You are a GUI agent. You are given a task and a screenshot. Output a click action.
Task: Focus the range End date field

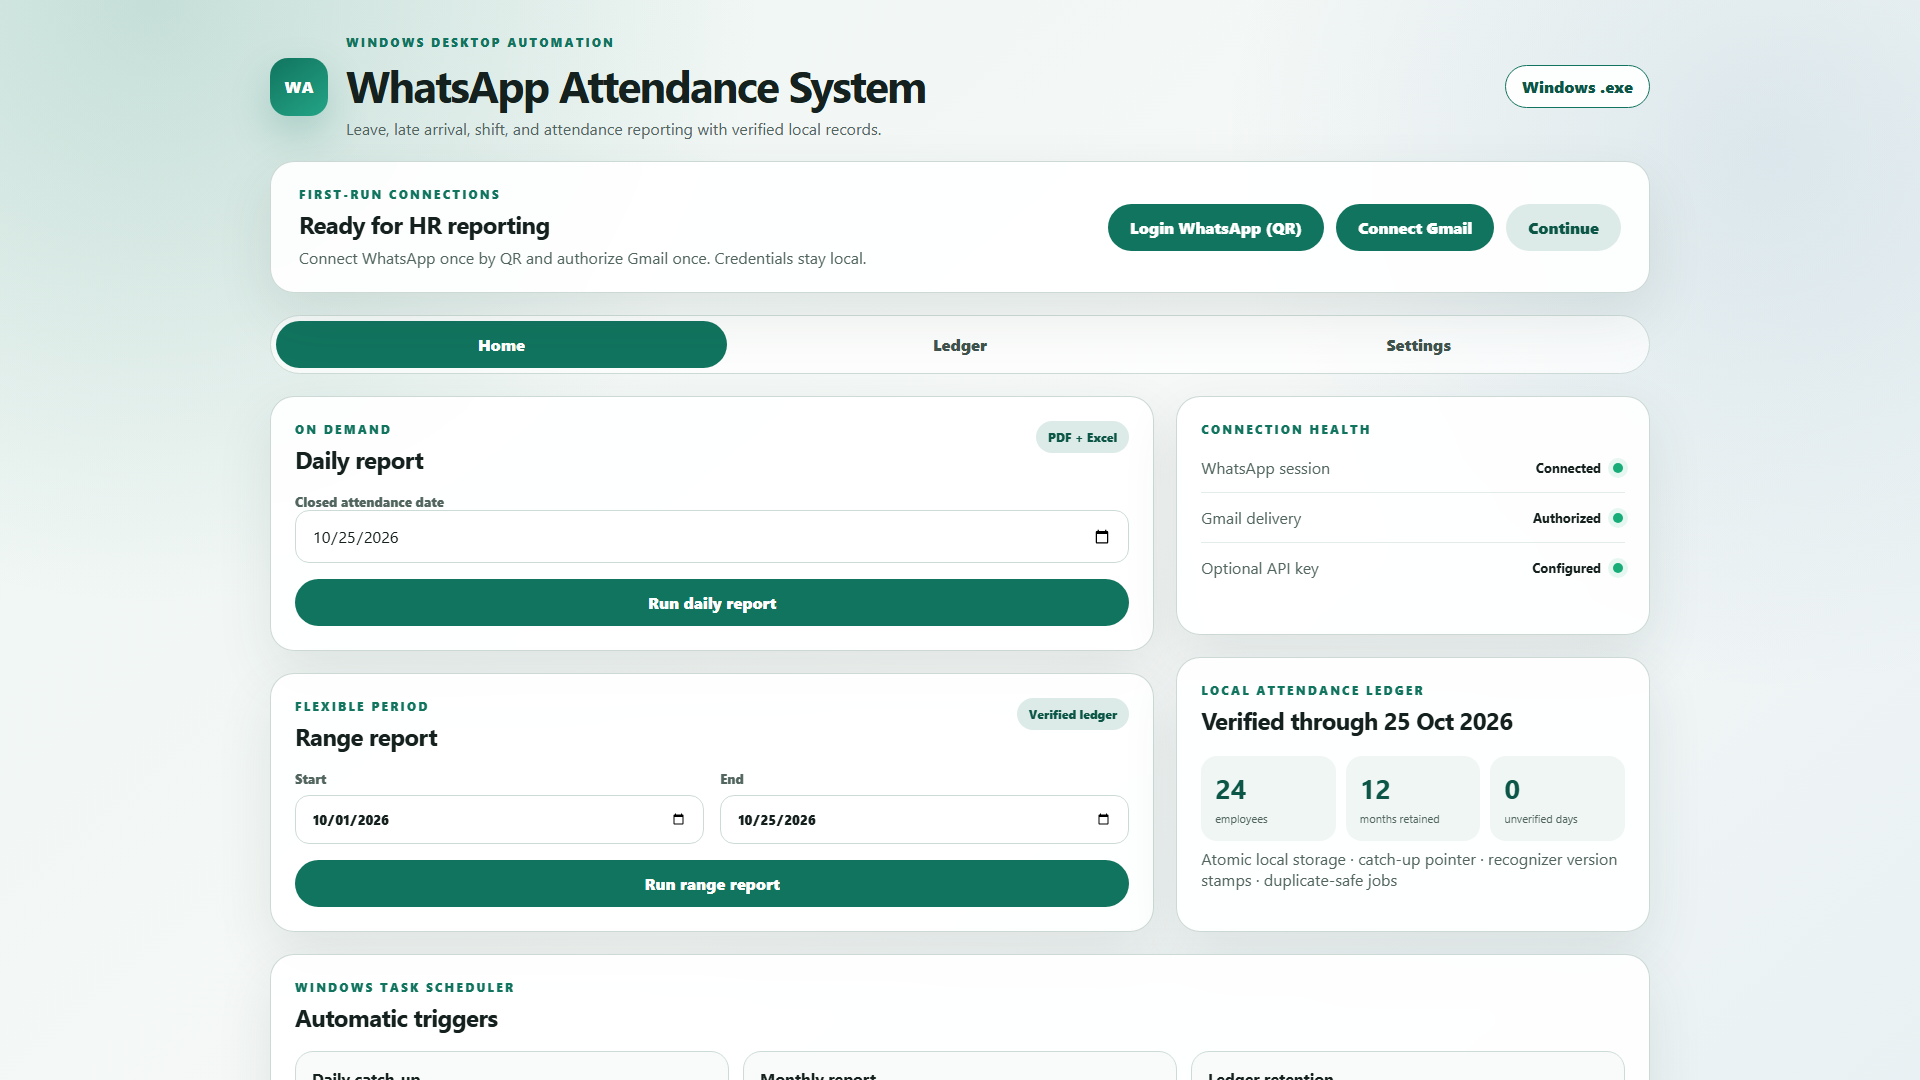pyautogui.click(x=924, y=819)
